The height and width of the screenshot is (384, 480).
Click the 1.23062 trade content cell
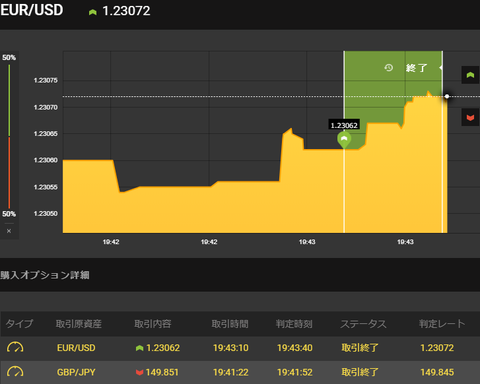tap(158, 348)
